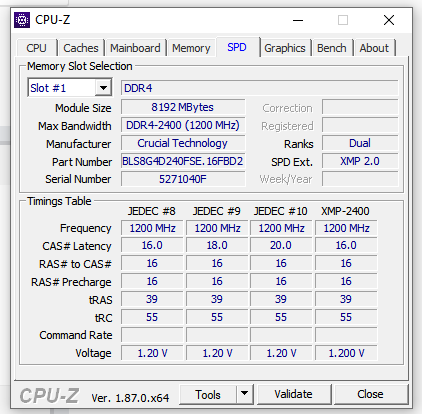The image size is (422, 414).
Task: Click the JEDEC #8 column header
Action: [152, 211]
